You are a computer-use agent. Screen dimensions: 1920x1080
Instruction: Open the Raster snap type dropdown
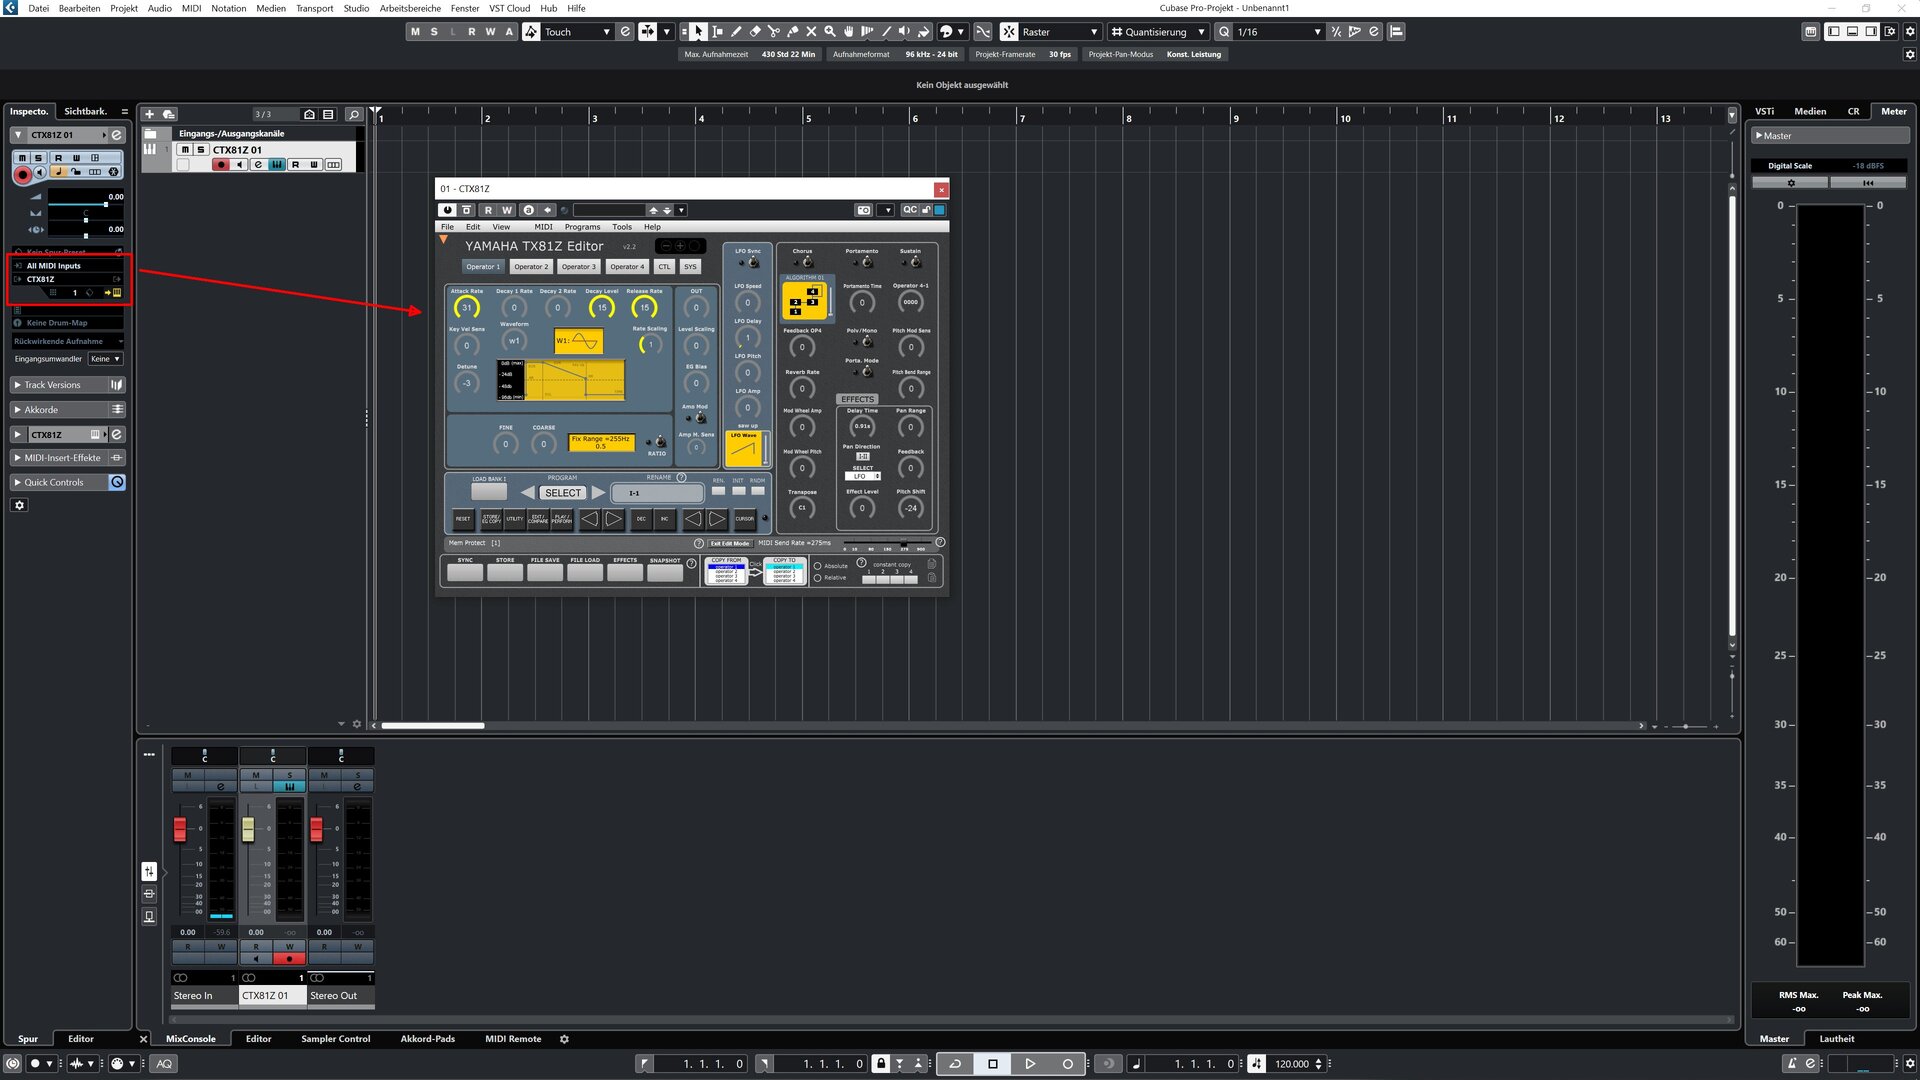[1060, 32]
